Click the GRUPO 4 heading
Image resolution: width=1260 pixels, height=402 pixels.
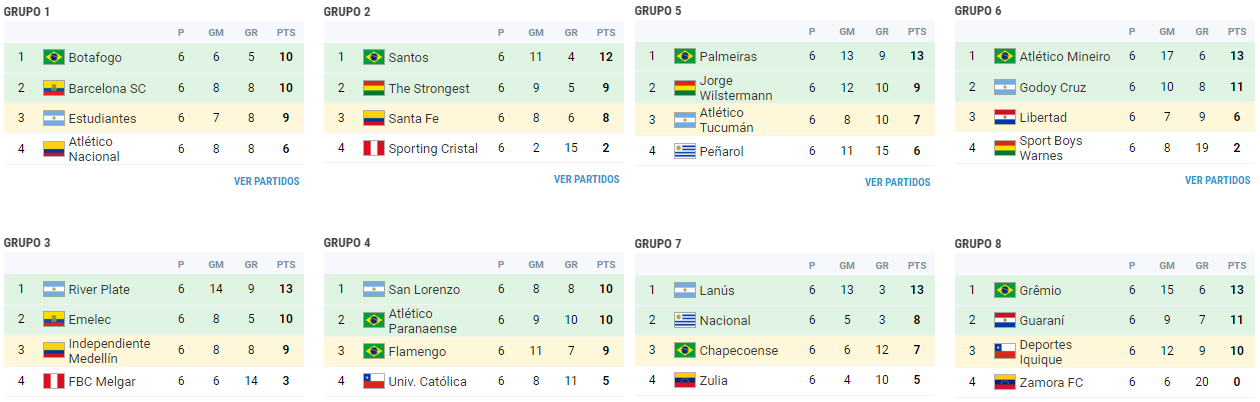[348, 243]
